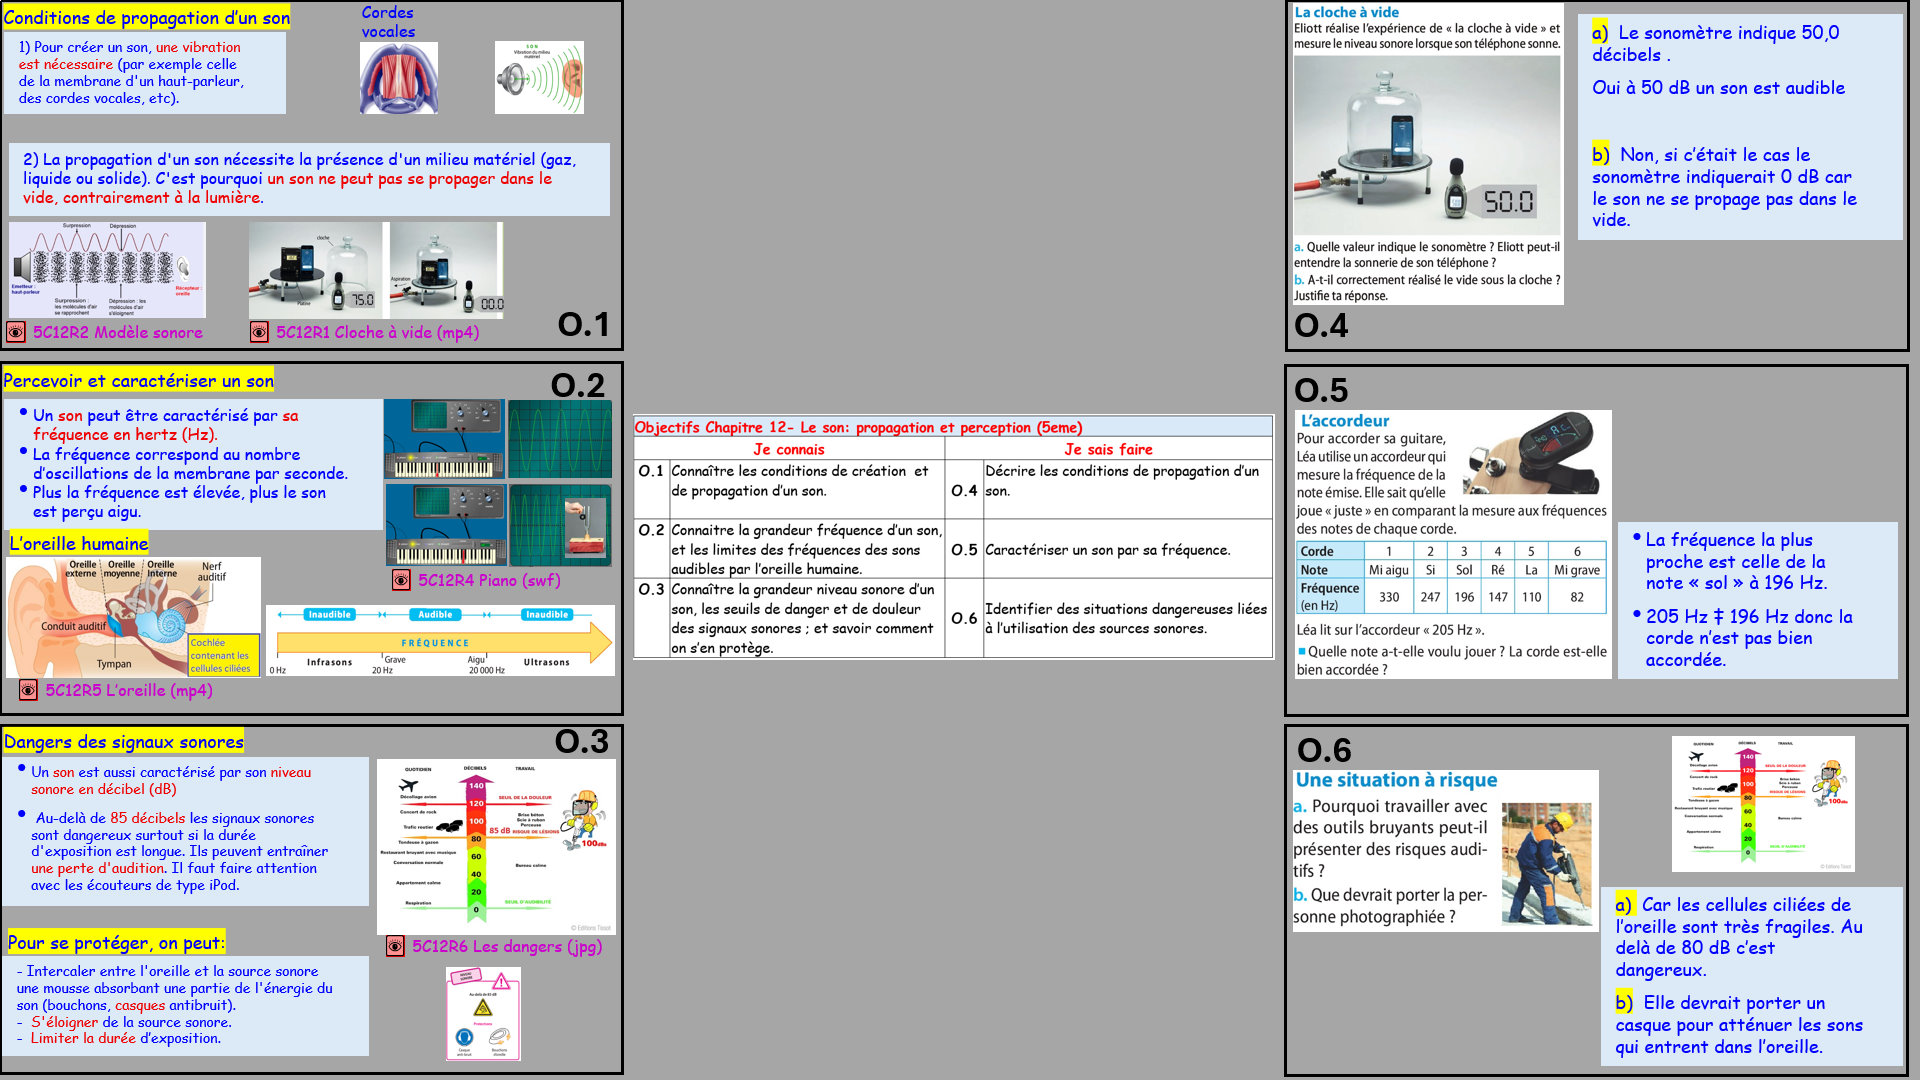
Task: Select the lower piano oscilloscope screenshot
Action: [446, 526]
